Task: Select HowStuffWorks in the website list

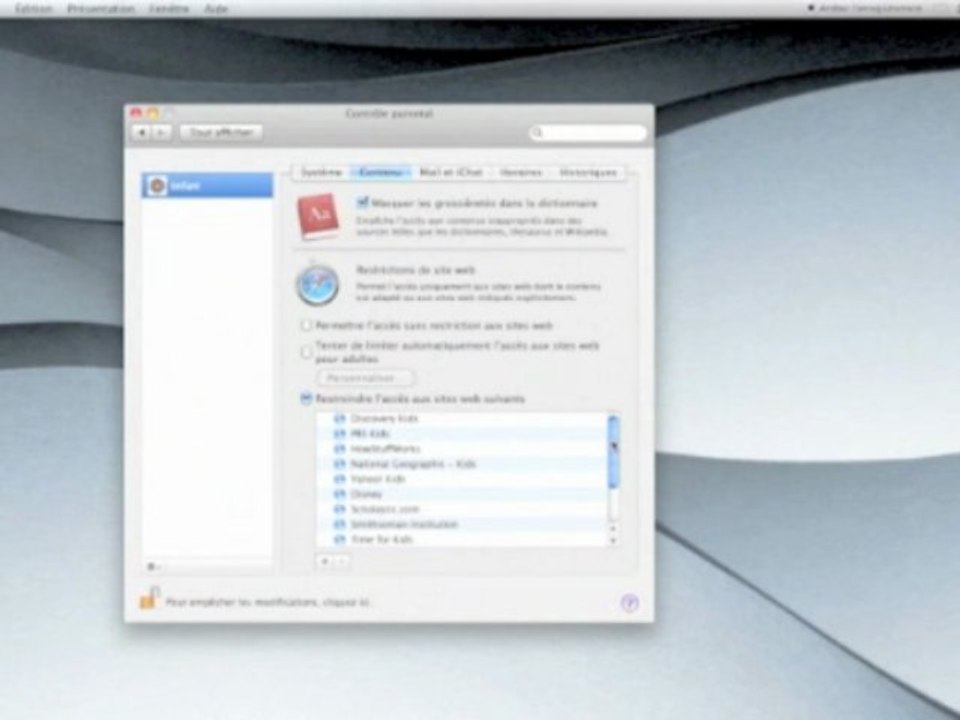Action: pos(462,449)
